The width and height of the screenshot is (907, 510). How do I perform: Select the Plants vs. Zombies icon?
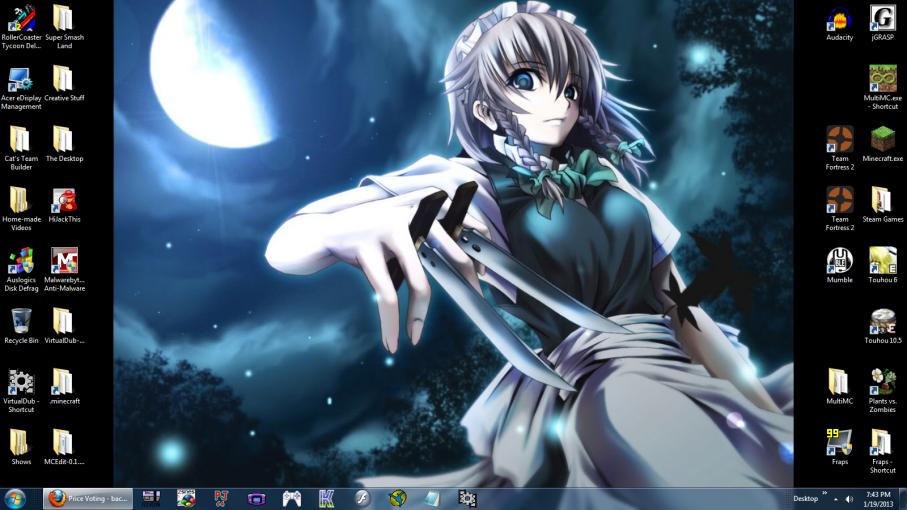(x=882, y=383)
